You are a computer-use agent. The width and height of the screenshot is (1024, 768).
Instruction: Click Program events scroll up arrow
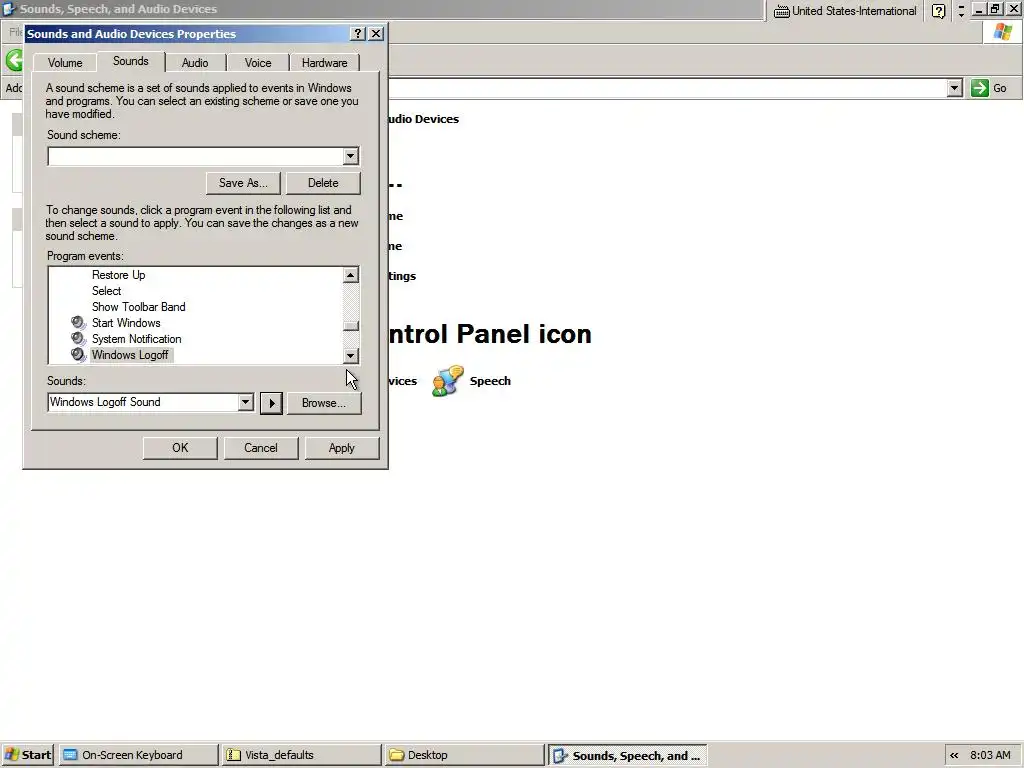tap(351, 275)
